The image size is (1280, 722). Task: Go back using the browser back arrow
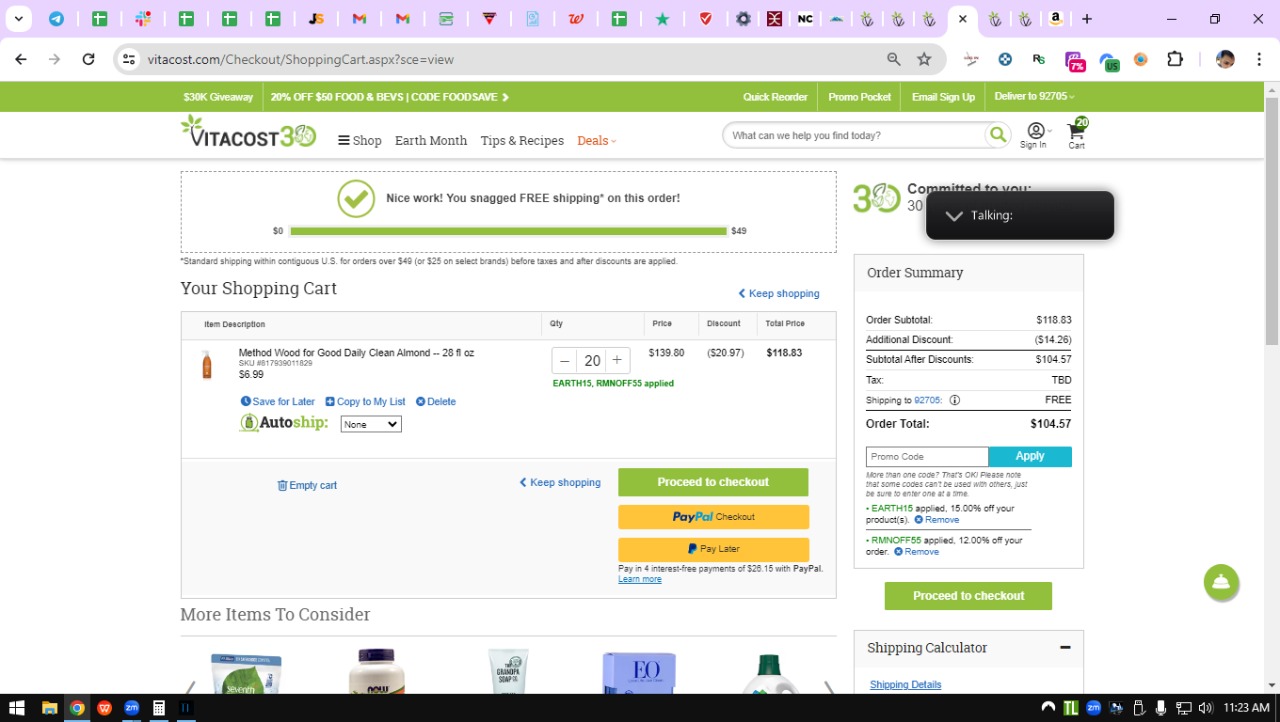(x=21, y=59)
